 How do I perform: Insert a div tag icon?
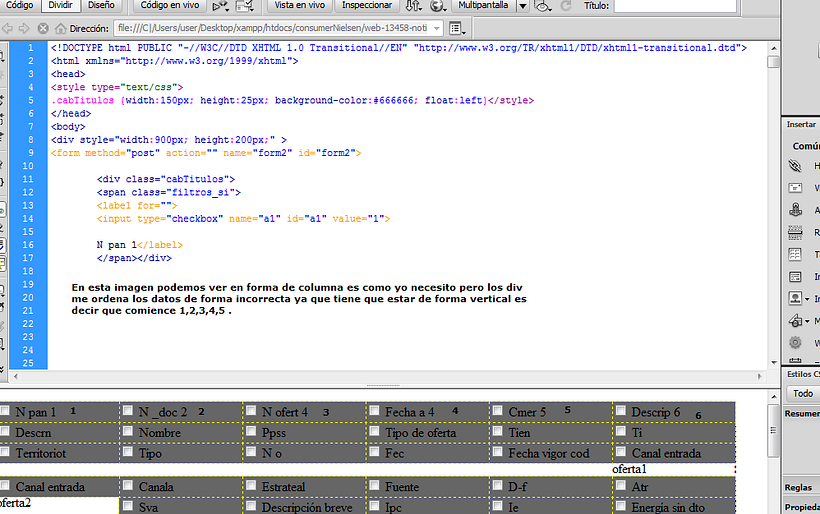coord(795,276)
